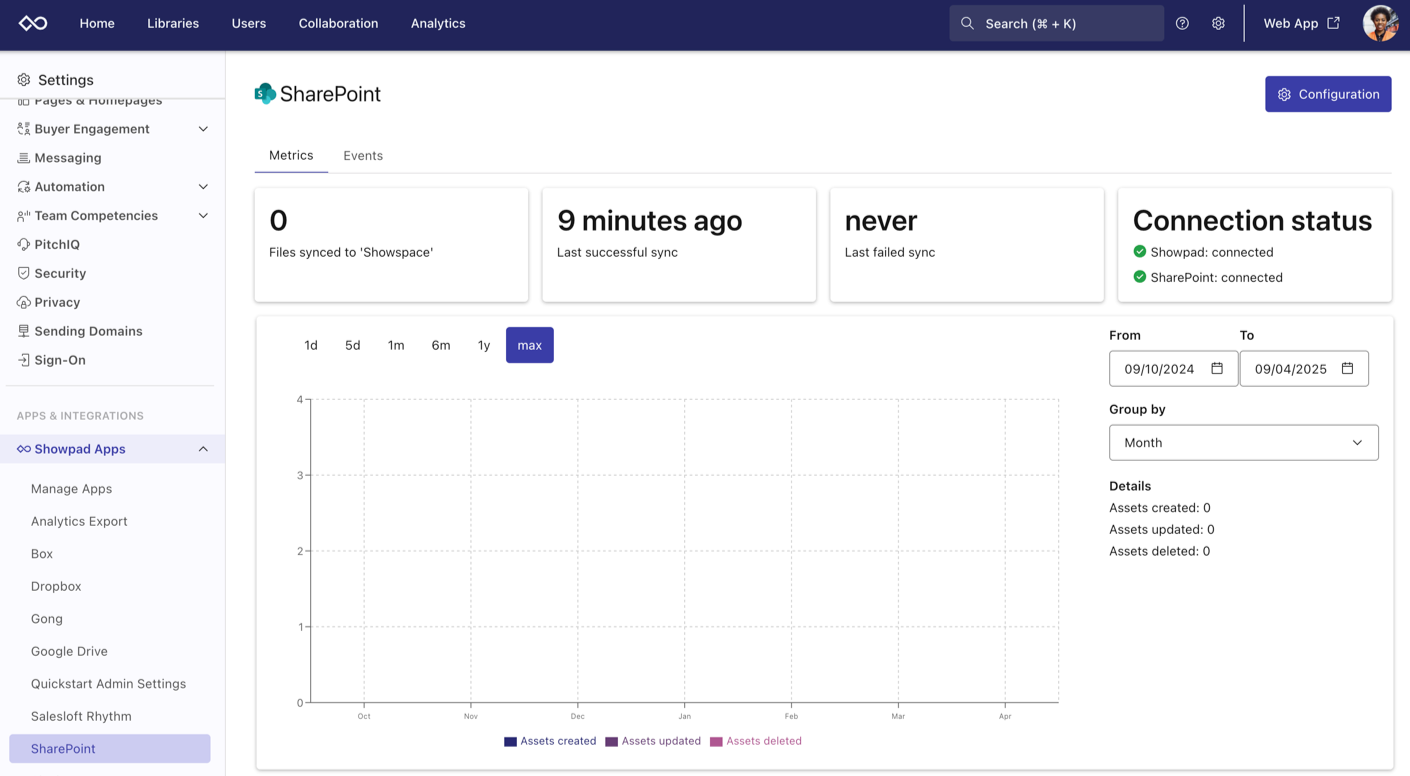This screenshot has height=776, width=1410.
Task: Open the Salesloft Rhythm app
Action: [81, 716]
